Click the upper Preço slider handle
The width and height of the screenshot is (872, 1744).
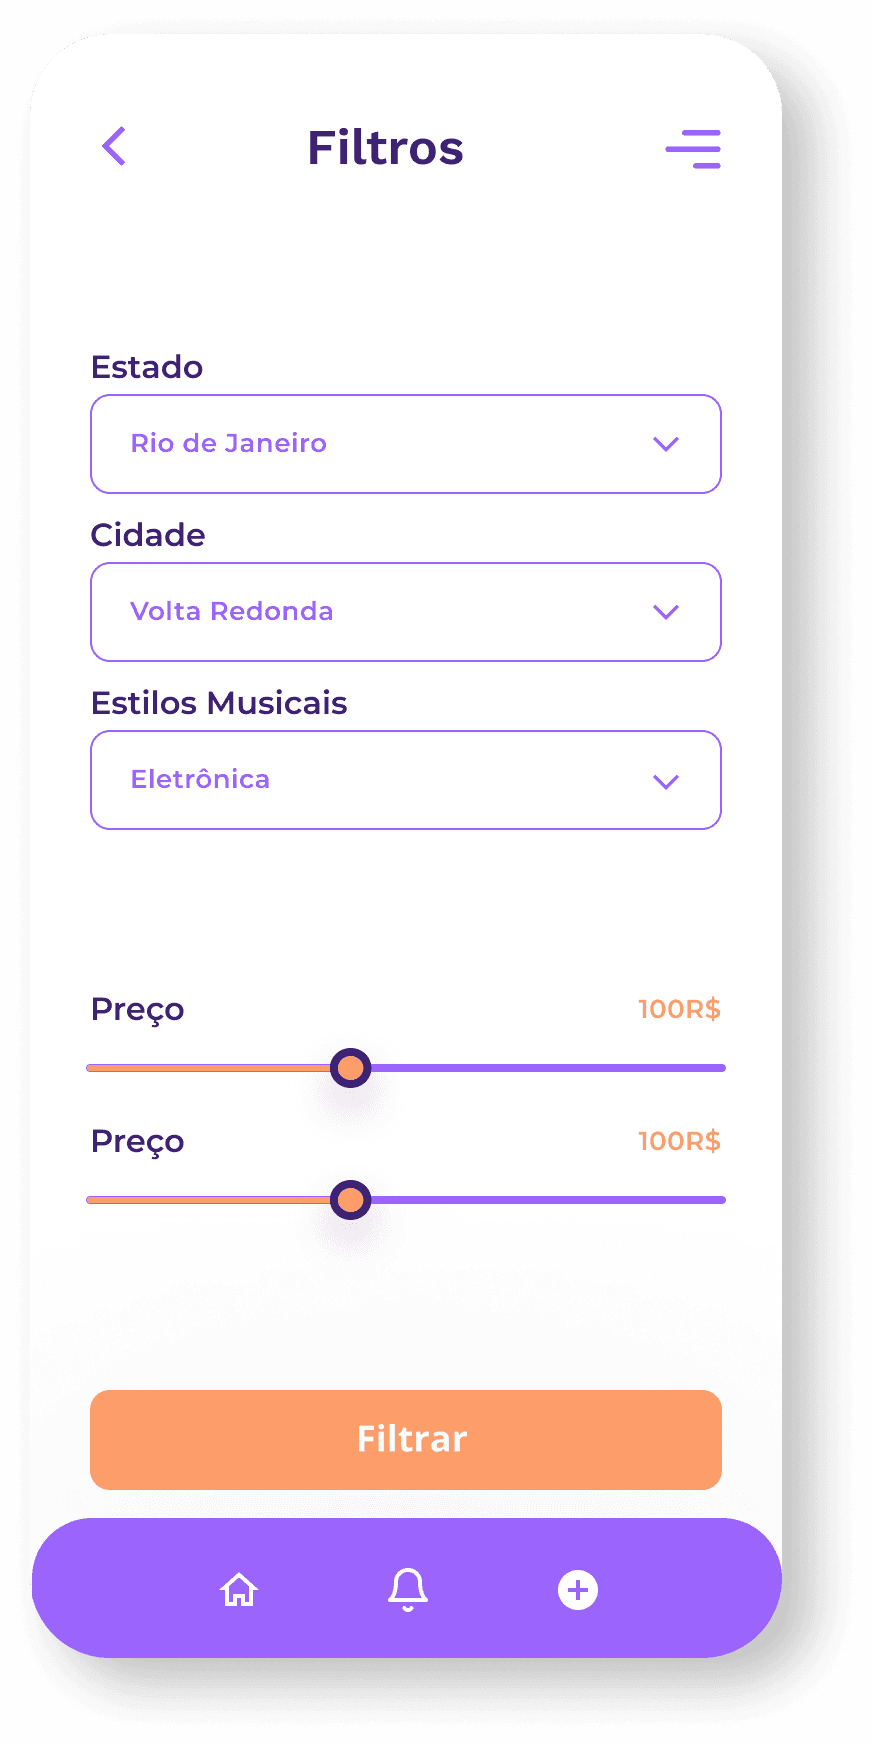click(351, 1068)
